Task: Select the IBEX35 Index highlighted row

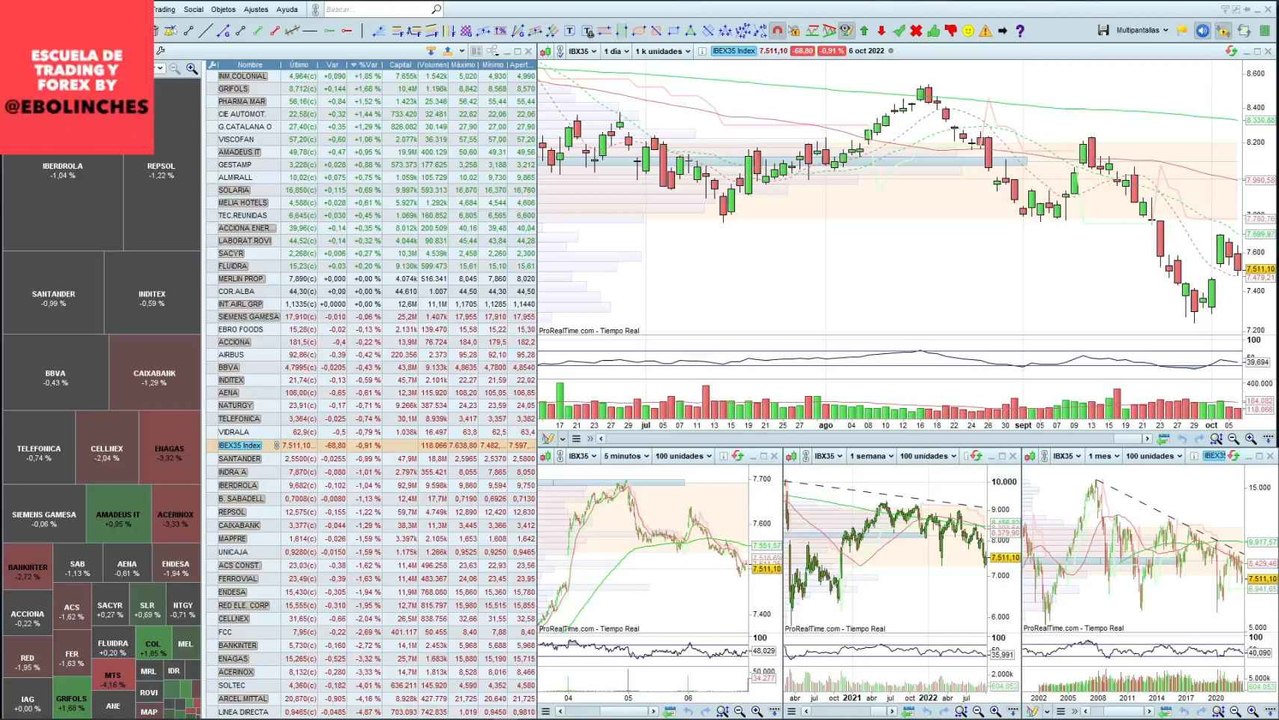Action: [x=372, y=445]
